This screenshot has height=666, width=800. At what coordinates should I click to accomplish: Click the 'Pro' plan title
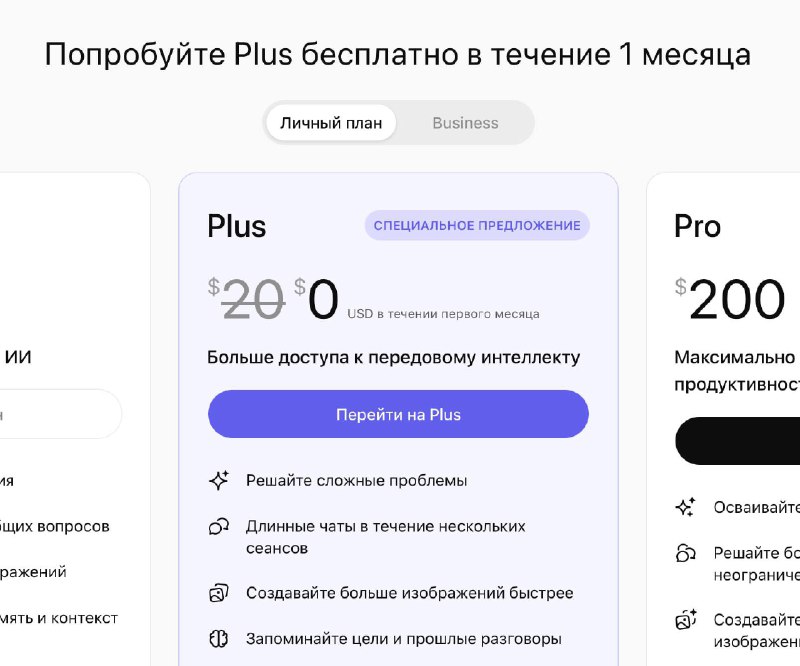(x=697, y=226)
